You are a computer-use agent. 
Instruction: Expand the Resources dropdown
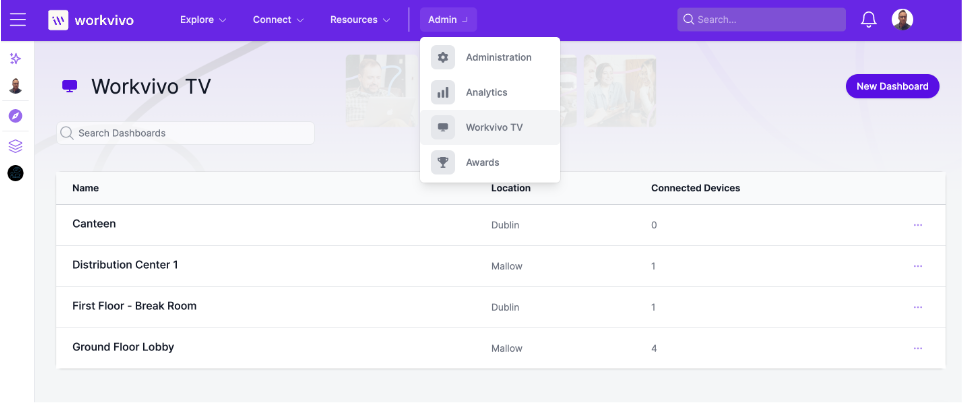(360, 20)
